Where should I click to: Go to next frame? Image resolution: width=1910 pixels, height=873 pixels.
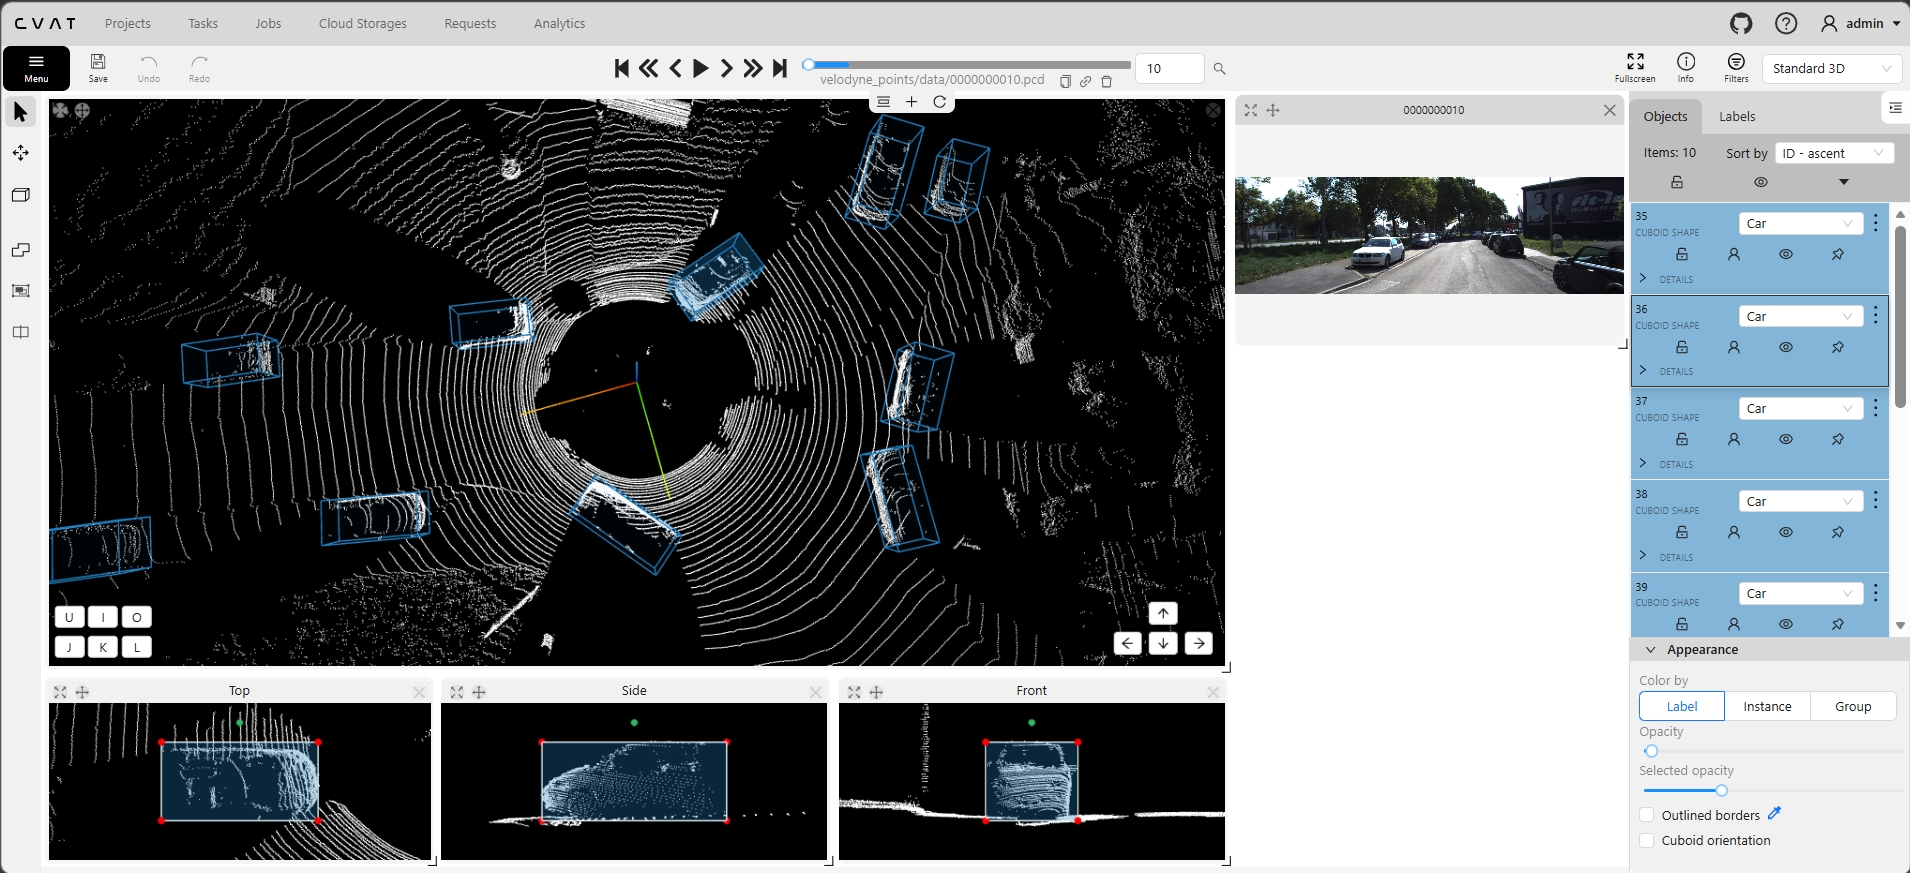[726, 68]
